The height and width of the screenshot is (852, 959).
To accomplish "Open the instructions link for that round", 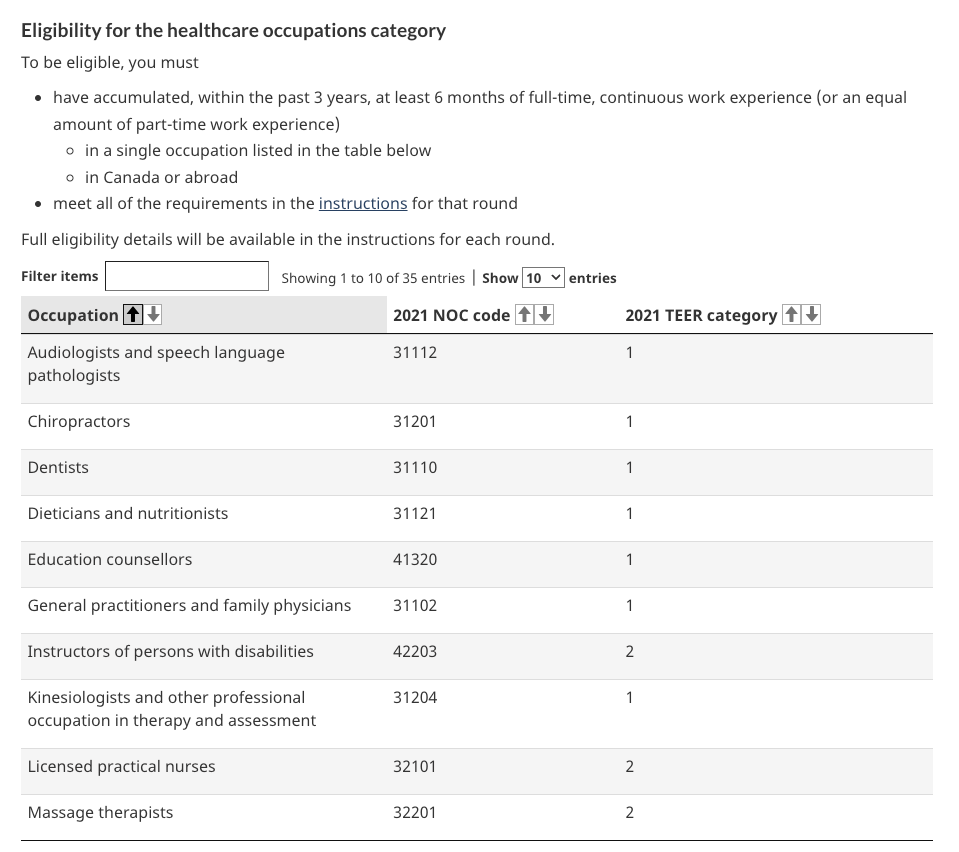I will point(362,203).
